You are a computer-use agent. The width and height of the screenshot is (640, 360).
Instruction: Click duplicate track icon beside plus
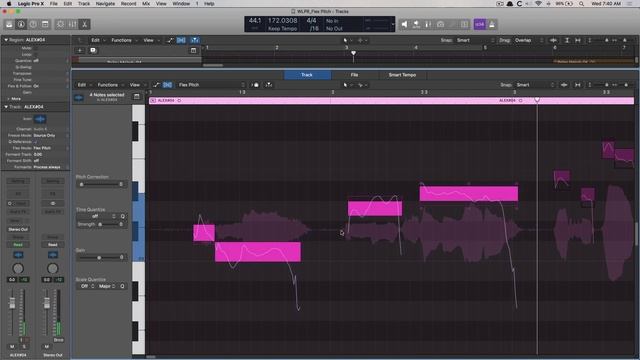(93, 50)
